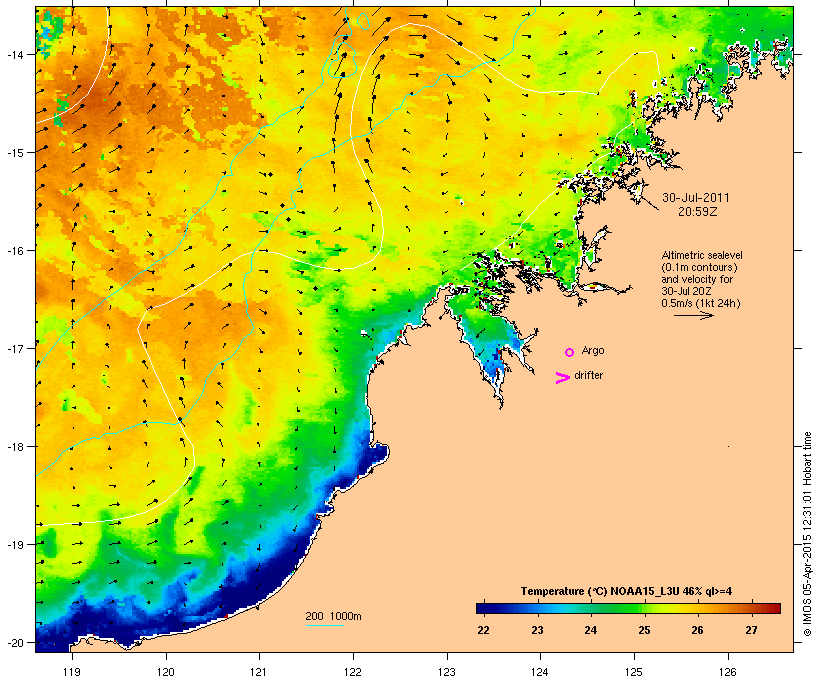Click the latitude axis label -14
The height and width of the screenshot is (680, 820).
click(x=15, y=54)
